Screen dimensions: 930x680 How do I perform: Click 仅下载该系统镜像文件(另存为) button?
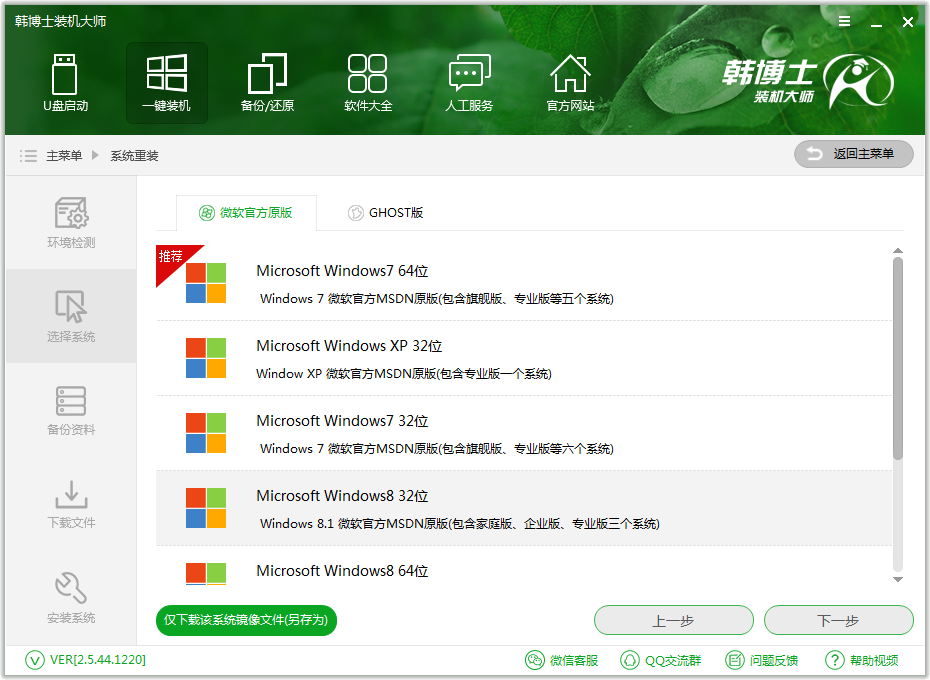(x=246, y=620)
